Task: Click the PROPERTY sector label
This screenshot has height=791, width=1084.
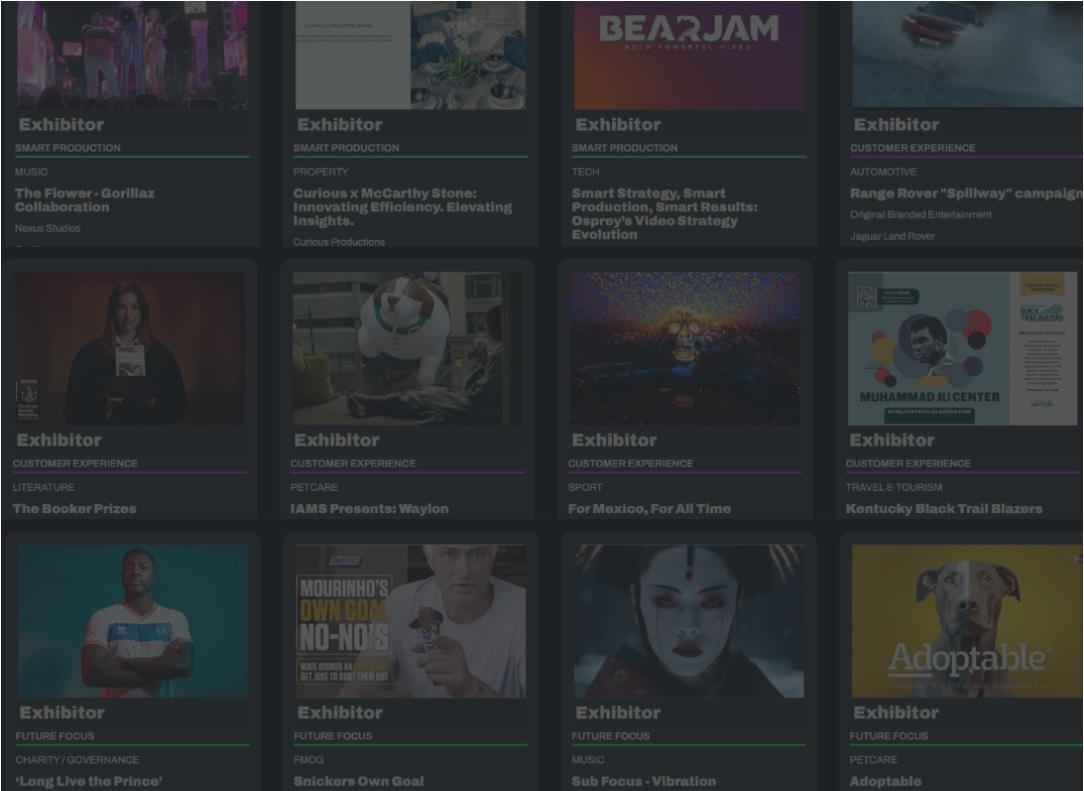Action: coord(320,171)
